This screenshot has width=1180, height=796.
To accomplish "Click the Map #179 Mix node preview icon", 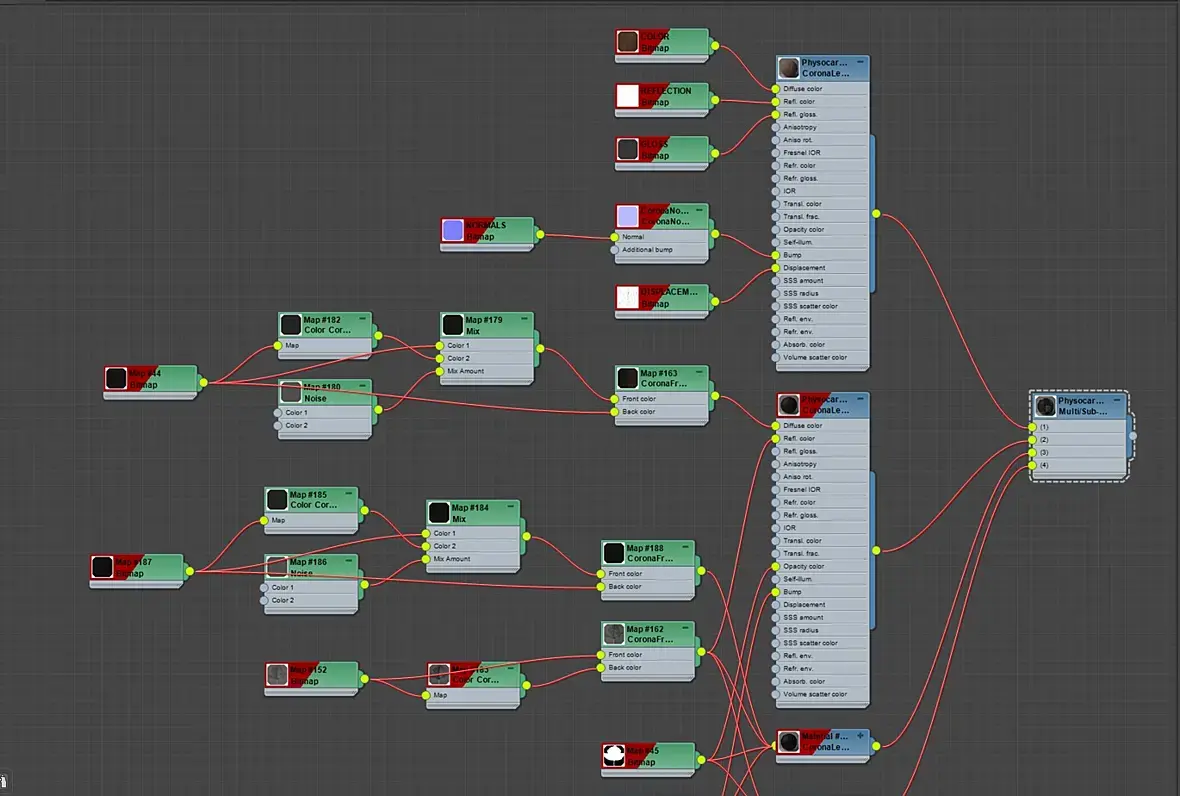I will tap(453, 324).
